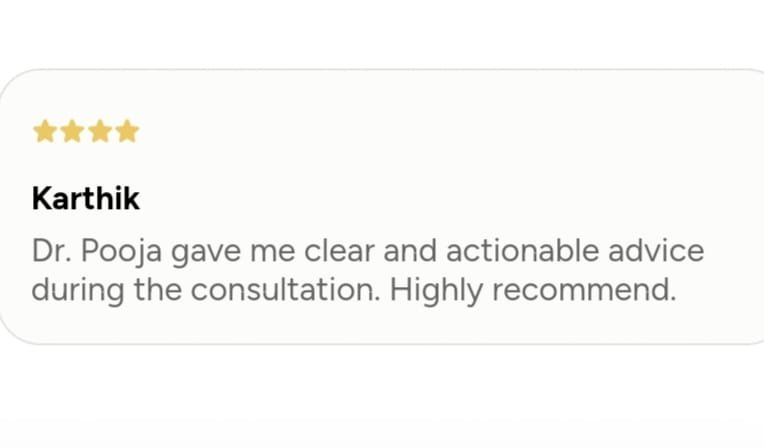Click the fourth gold rating star
The height and width of the screenshot is (448, 764).
point(127,132)
